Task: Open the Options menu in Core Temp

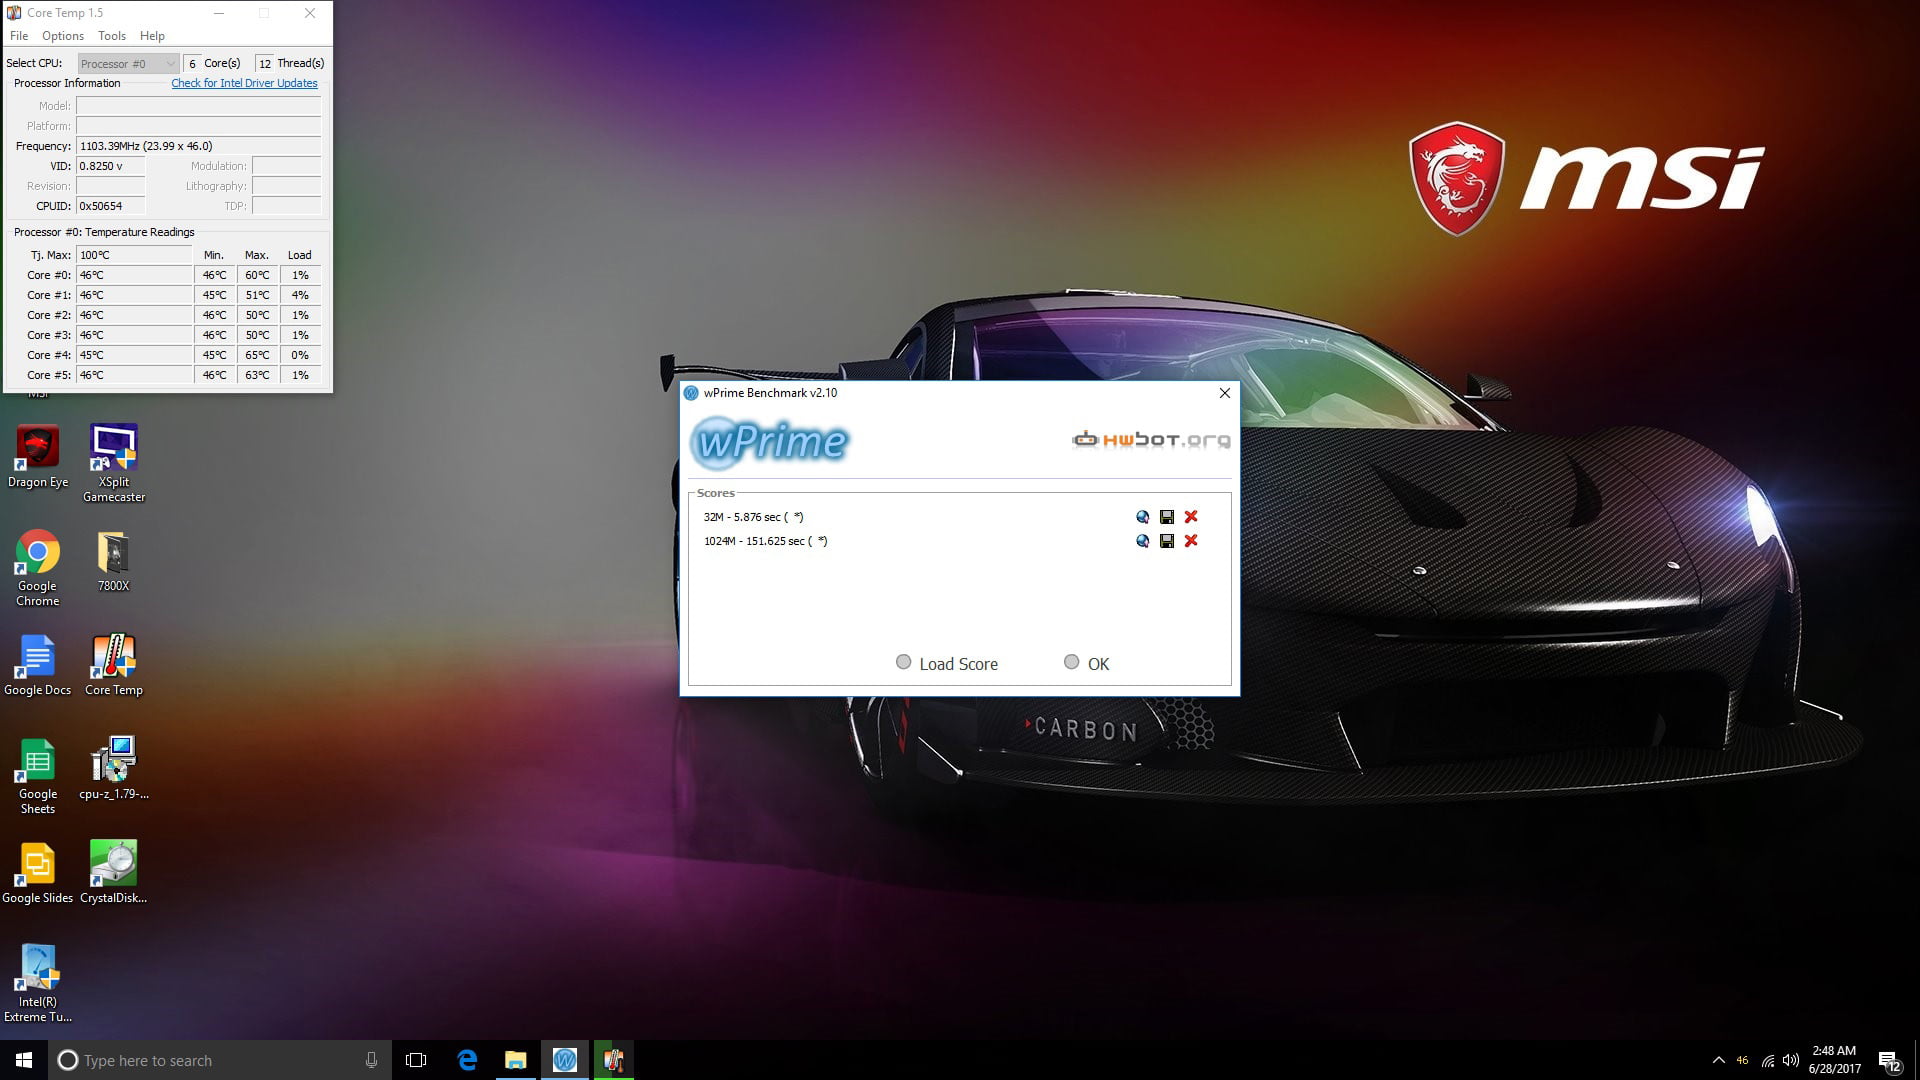Action: 63,36
